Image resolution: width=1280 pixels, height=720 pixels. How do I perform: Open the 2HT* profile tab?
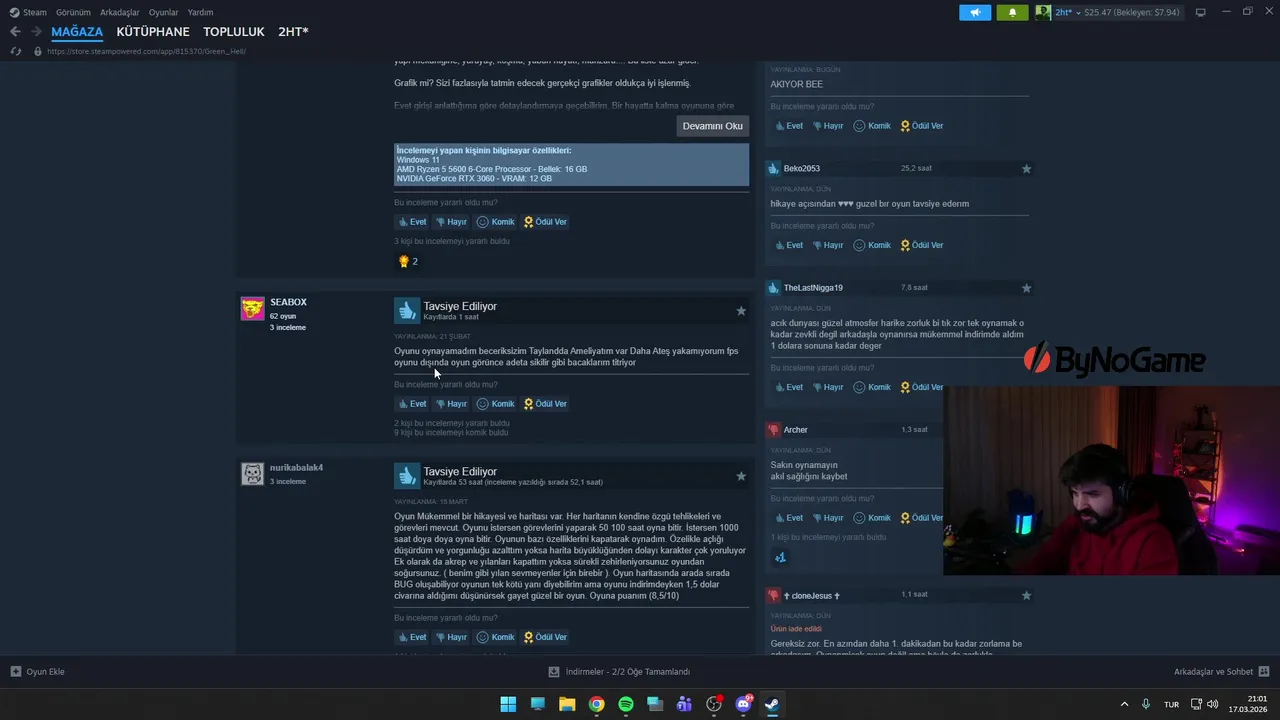tap(293, 32)
